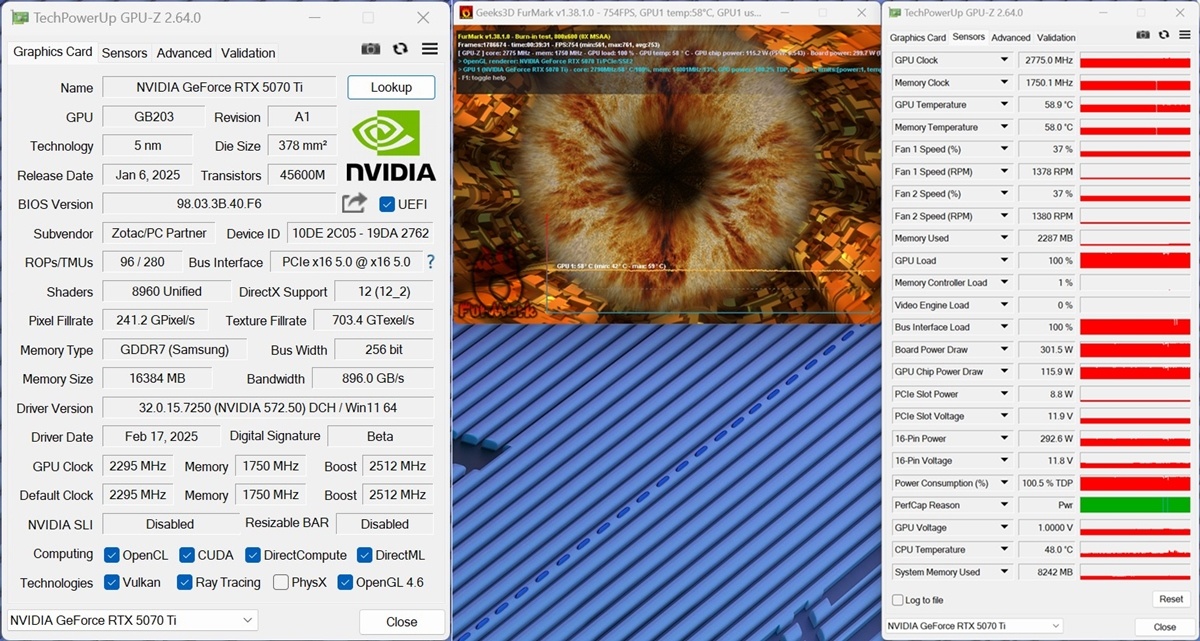The height and width of the screenshot is (641, 1200).
Task: Expand the Board Power Draw sensor dropdown
Action: [1004, 349]
